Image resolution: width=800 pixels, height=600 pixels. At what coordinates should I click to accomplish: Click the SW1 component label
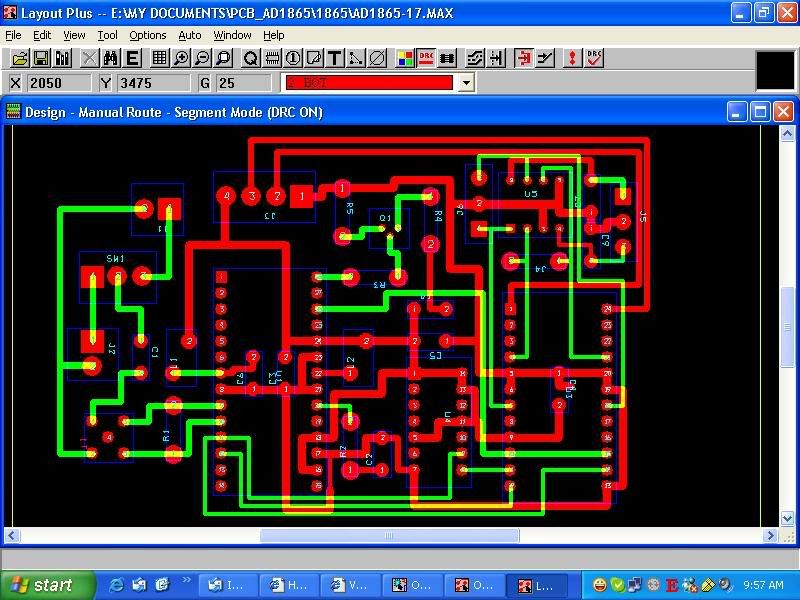pos(115,259)
